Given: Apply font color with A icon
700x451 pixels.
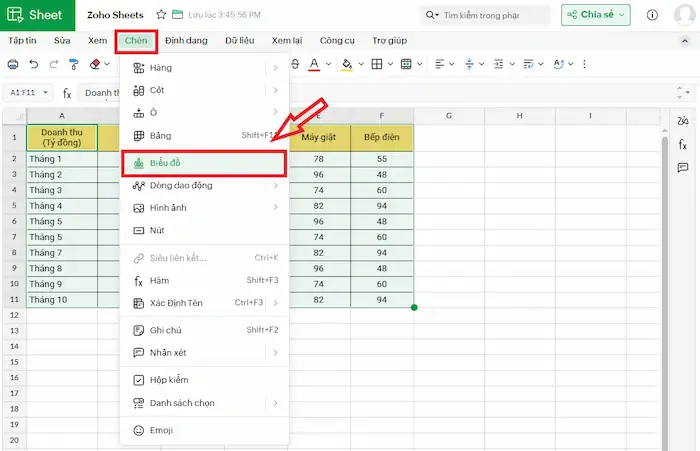Looking at the screenshot, I should click(x=314, y=64).
